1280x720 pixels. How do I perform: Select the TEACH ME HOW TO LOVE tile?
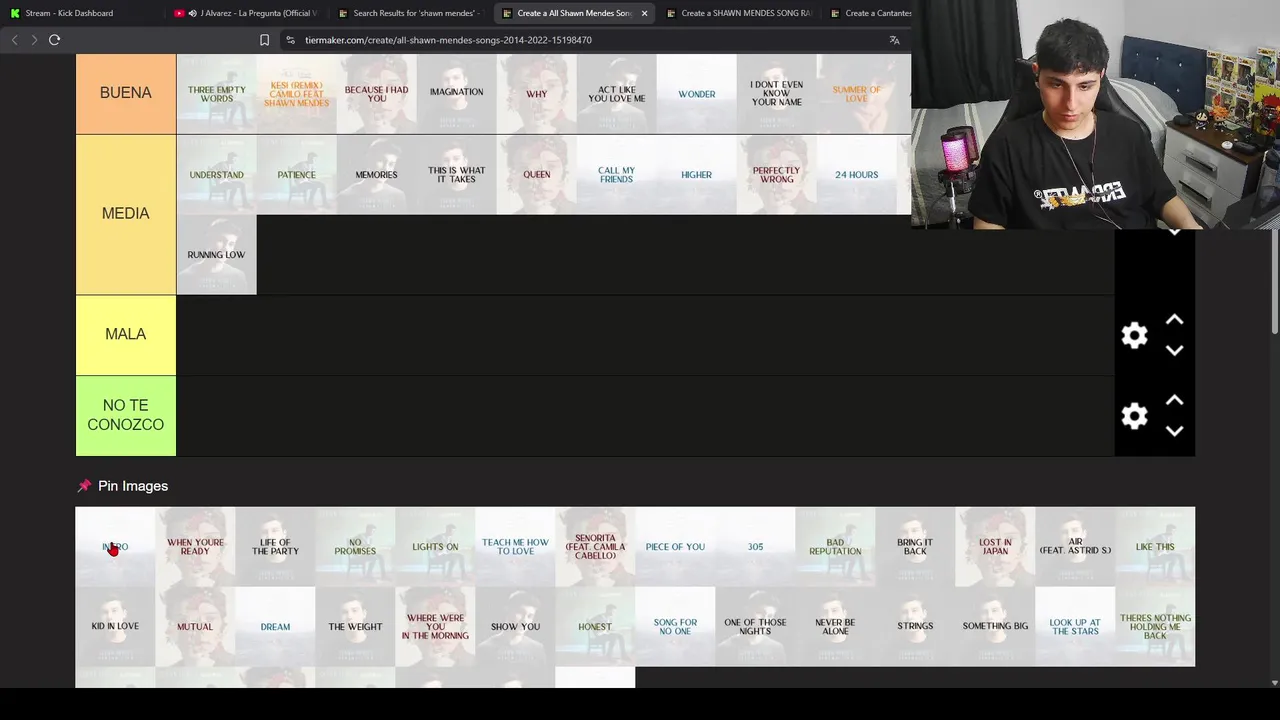tap(515, 547)
